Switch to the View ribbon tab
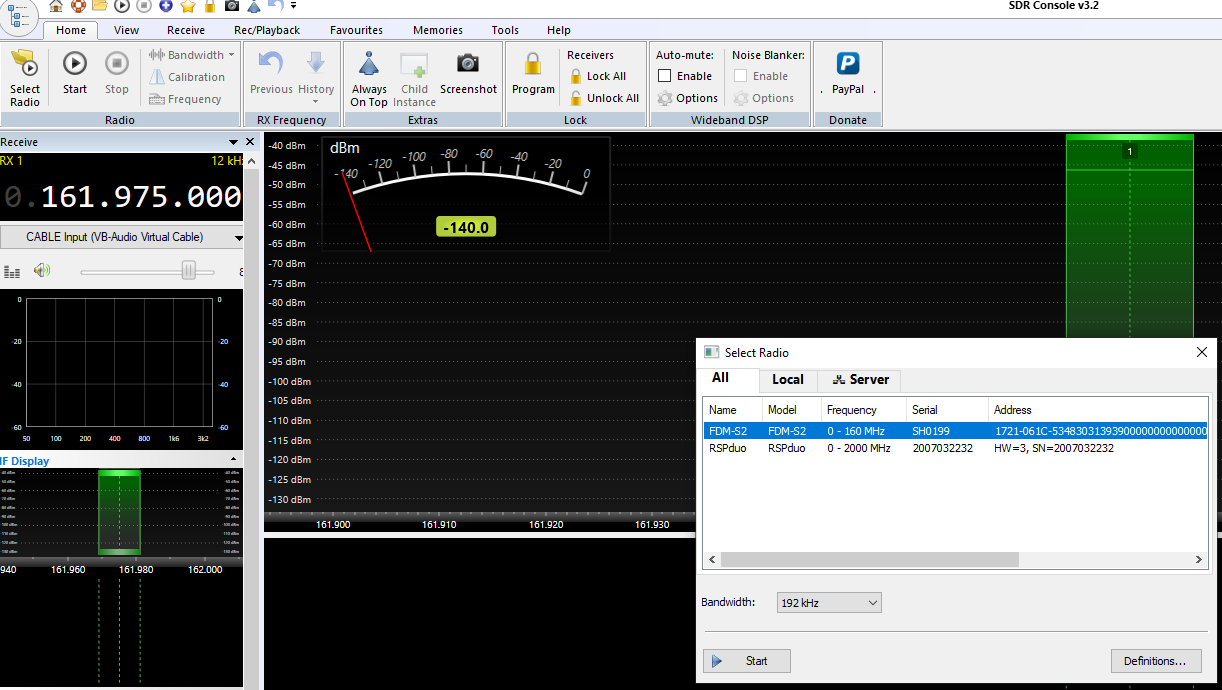 (x=127, y=30)
